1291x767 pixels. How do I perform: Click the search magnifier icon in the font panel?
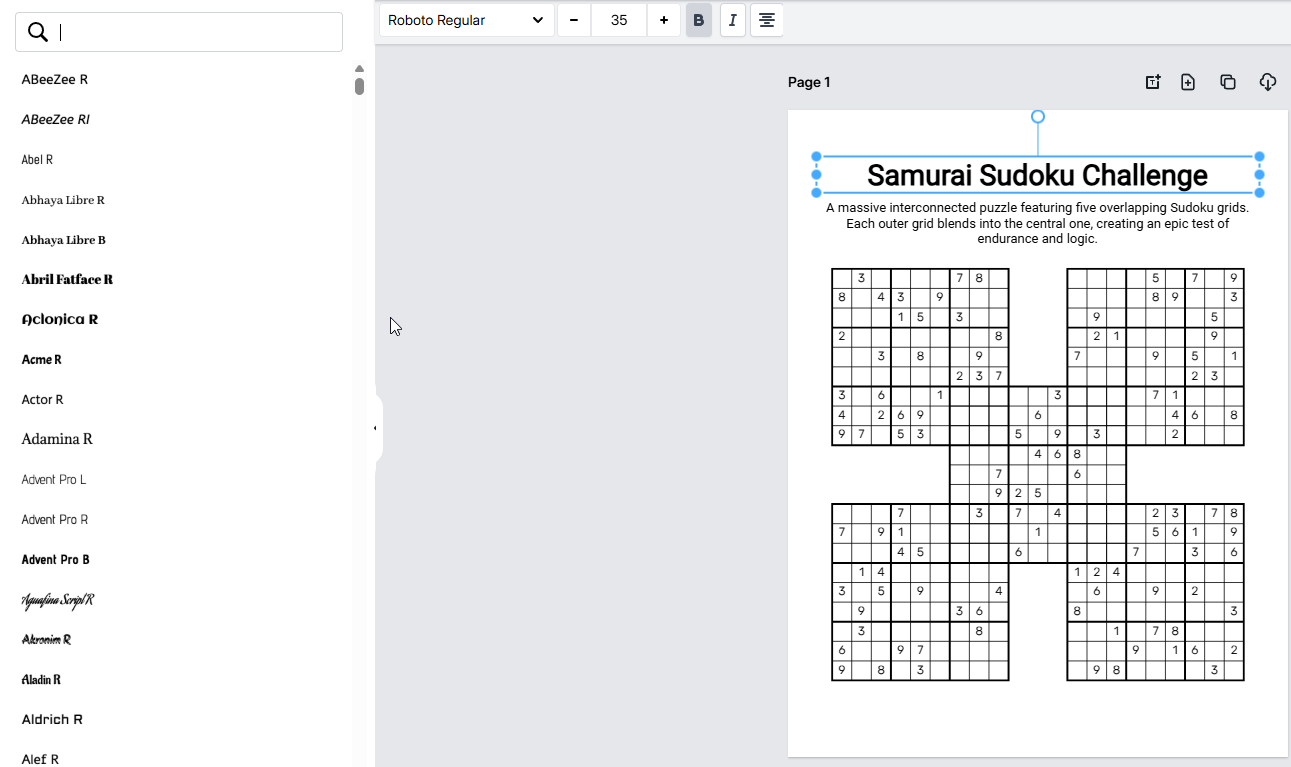tap(38, 32)
